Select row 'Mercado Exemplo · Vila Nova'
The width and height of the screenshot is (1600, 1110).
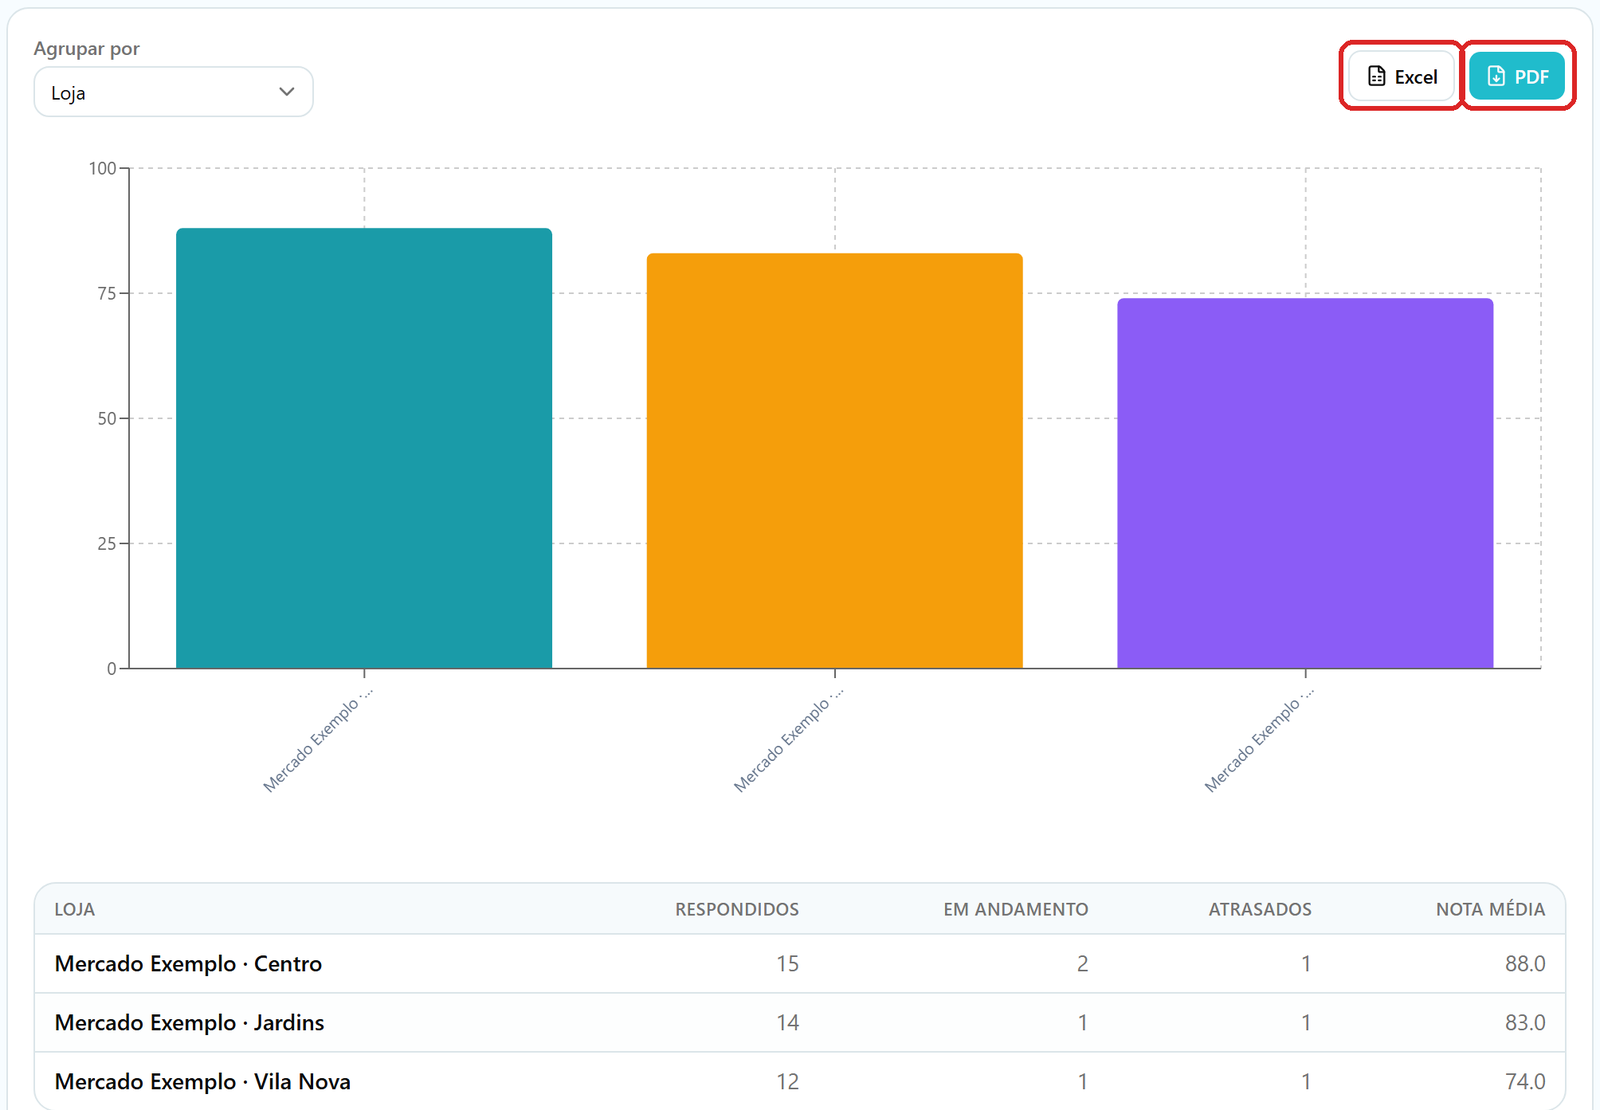tap(800, 1081)
